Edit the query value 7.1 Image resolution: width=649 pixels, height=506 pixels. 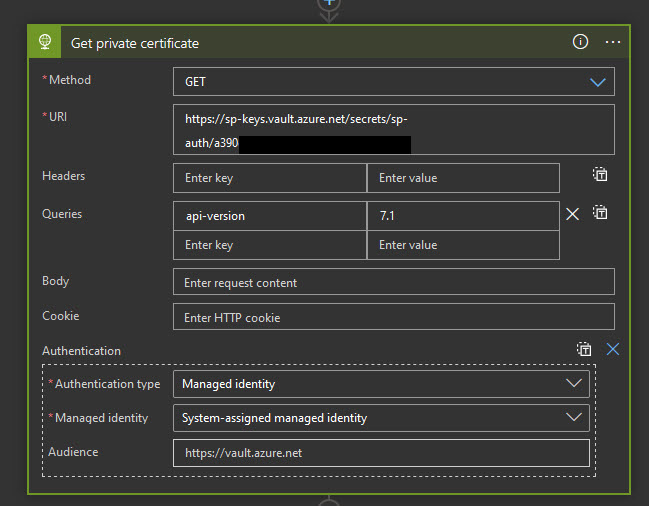click(x=463, y=216)
